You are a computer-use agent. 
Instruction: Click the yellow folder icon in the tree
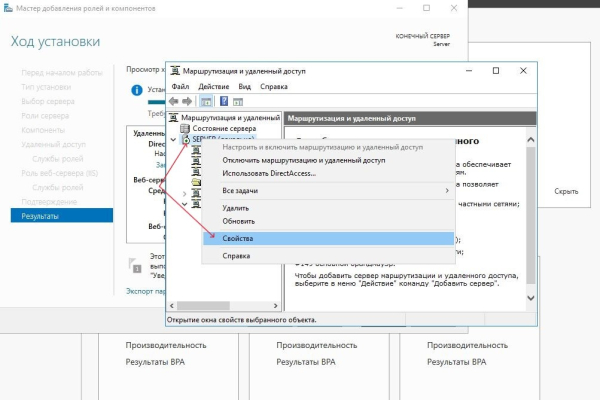pyautogui.click(x=196, y=182)
